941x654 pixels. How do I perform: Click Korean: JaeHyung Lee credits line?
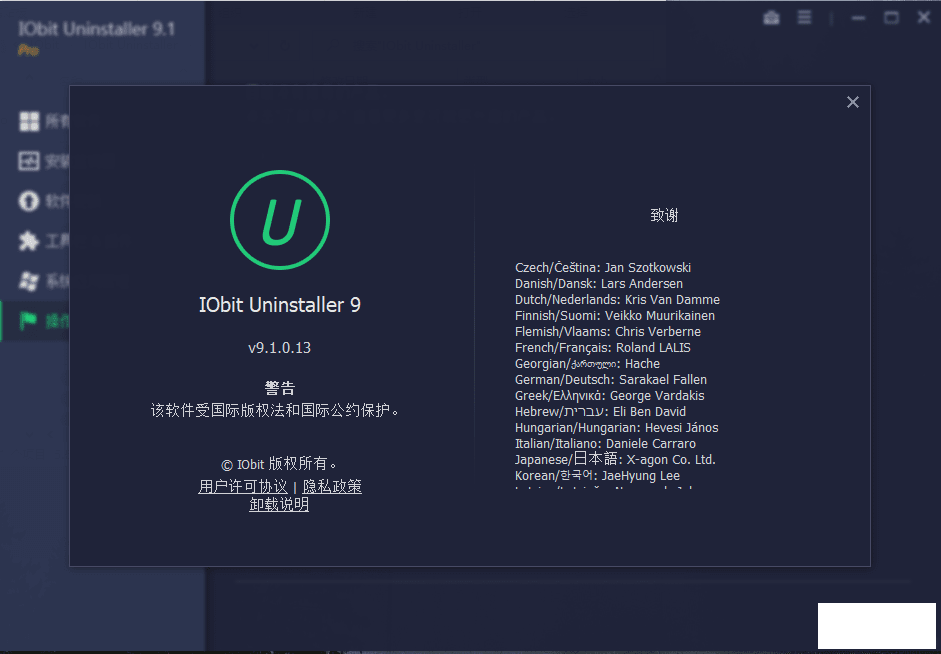pos(597,475)
